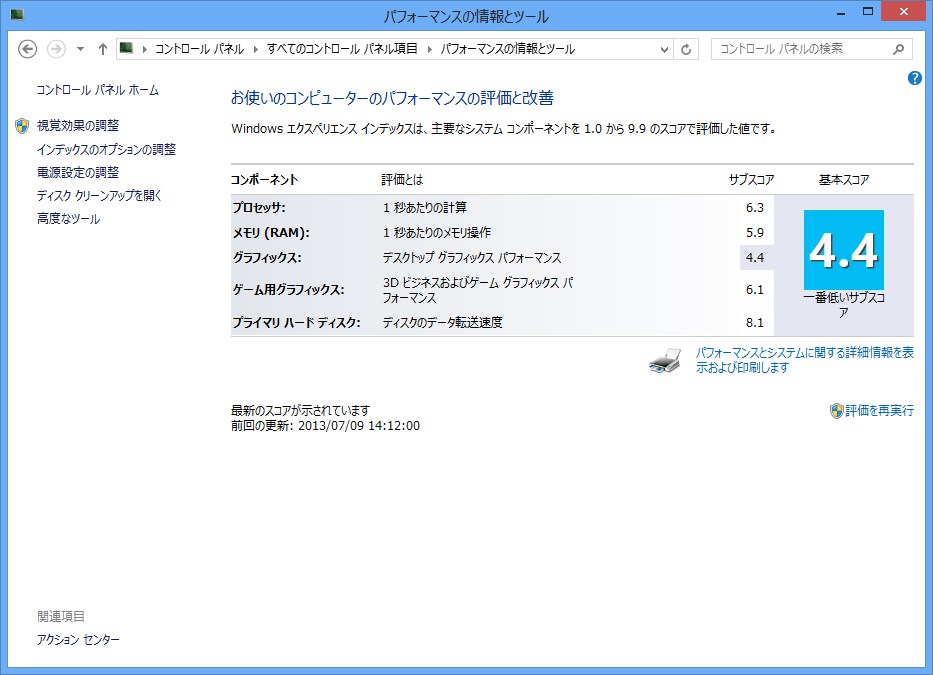Select the グラフィックス: row label
This screenshot has height=675, width=933.
coord(267,258)
